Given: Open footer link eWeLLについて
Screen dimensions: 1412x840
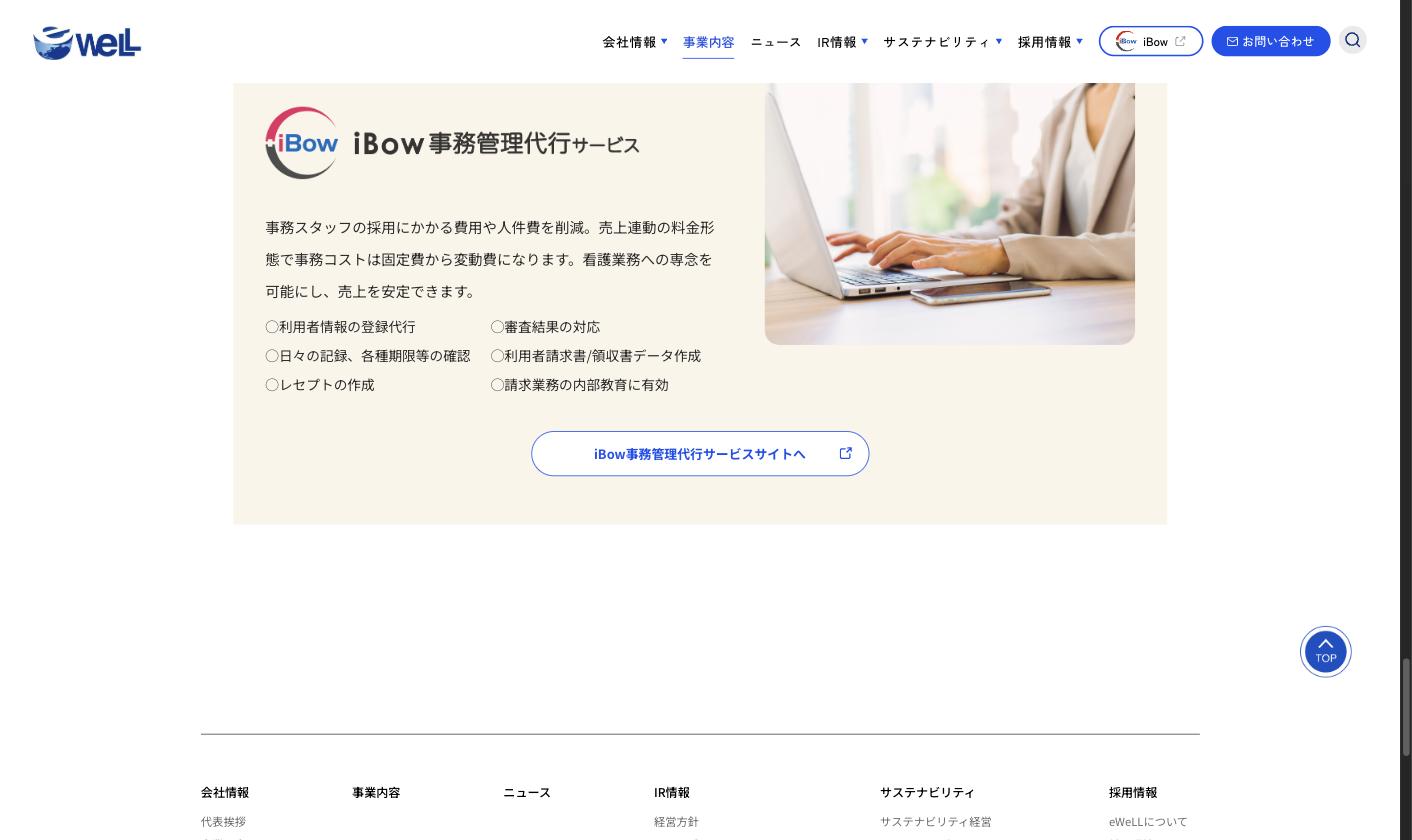Looking at the screenshot, I should click(1148, 822).
